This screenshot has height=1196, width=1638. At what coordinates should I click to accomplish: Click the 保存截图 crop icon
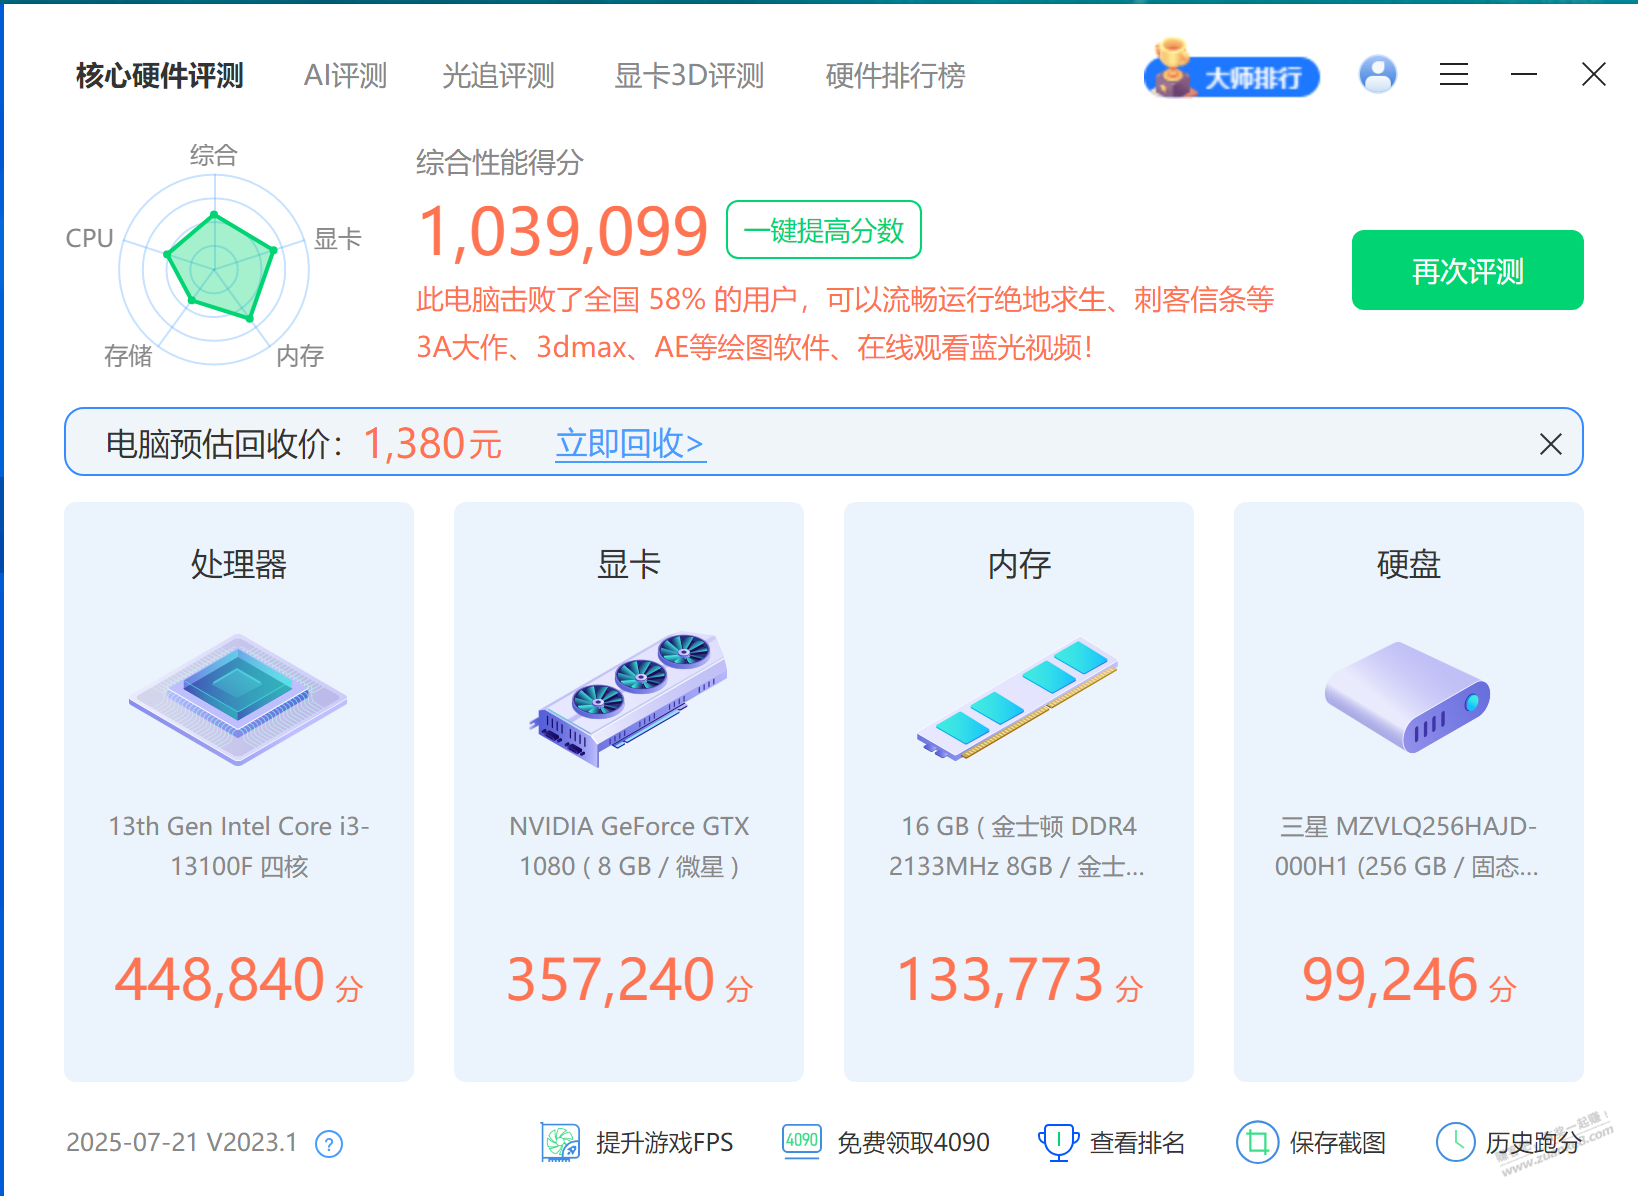[1257, 1141]
